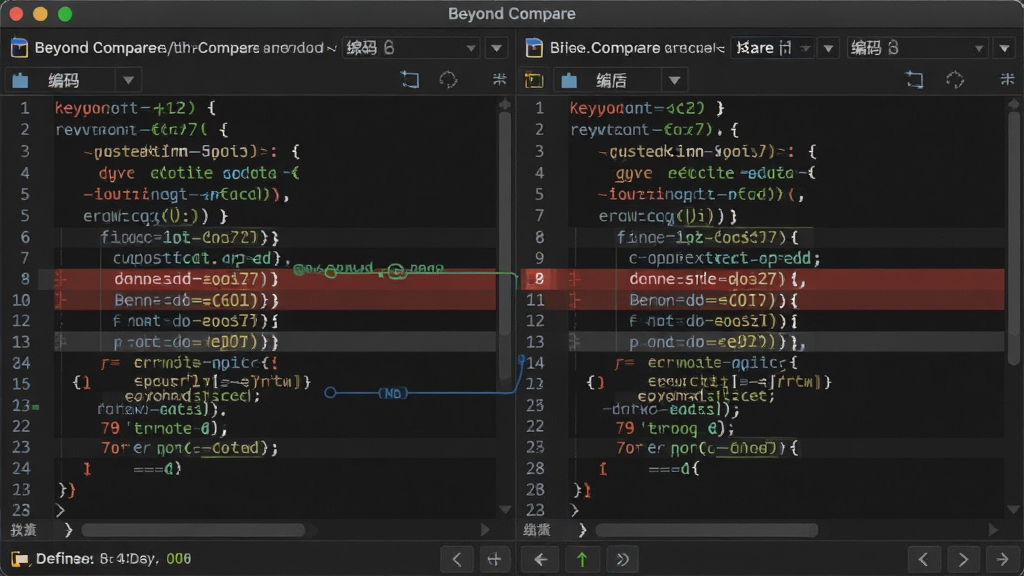The height and width of the screenshot is (576, 1024).
Task: Click the right pane's vertical scrollbar thumb
Action: 1013,238
